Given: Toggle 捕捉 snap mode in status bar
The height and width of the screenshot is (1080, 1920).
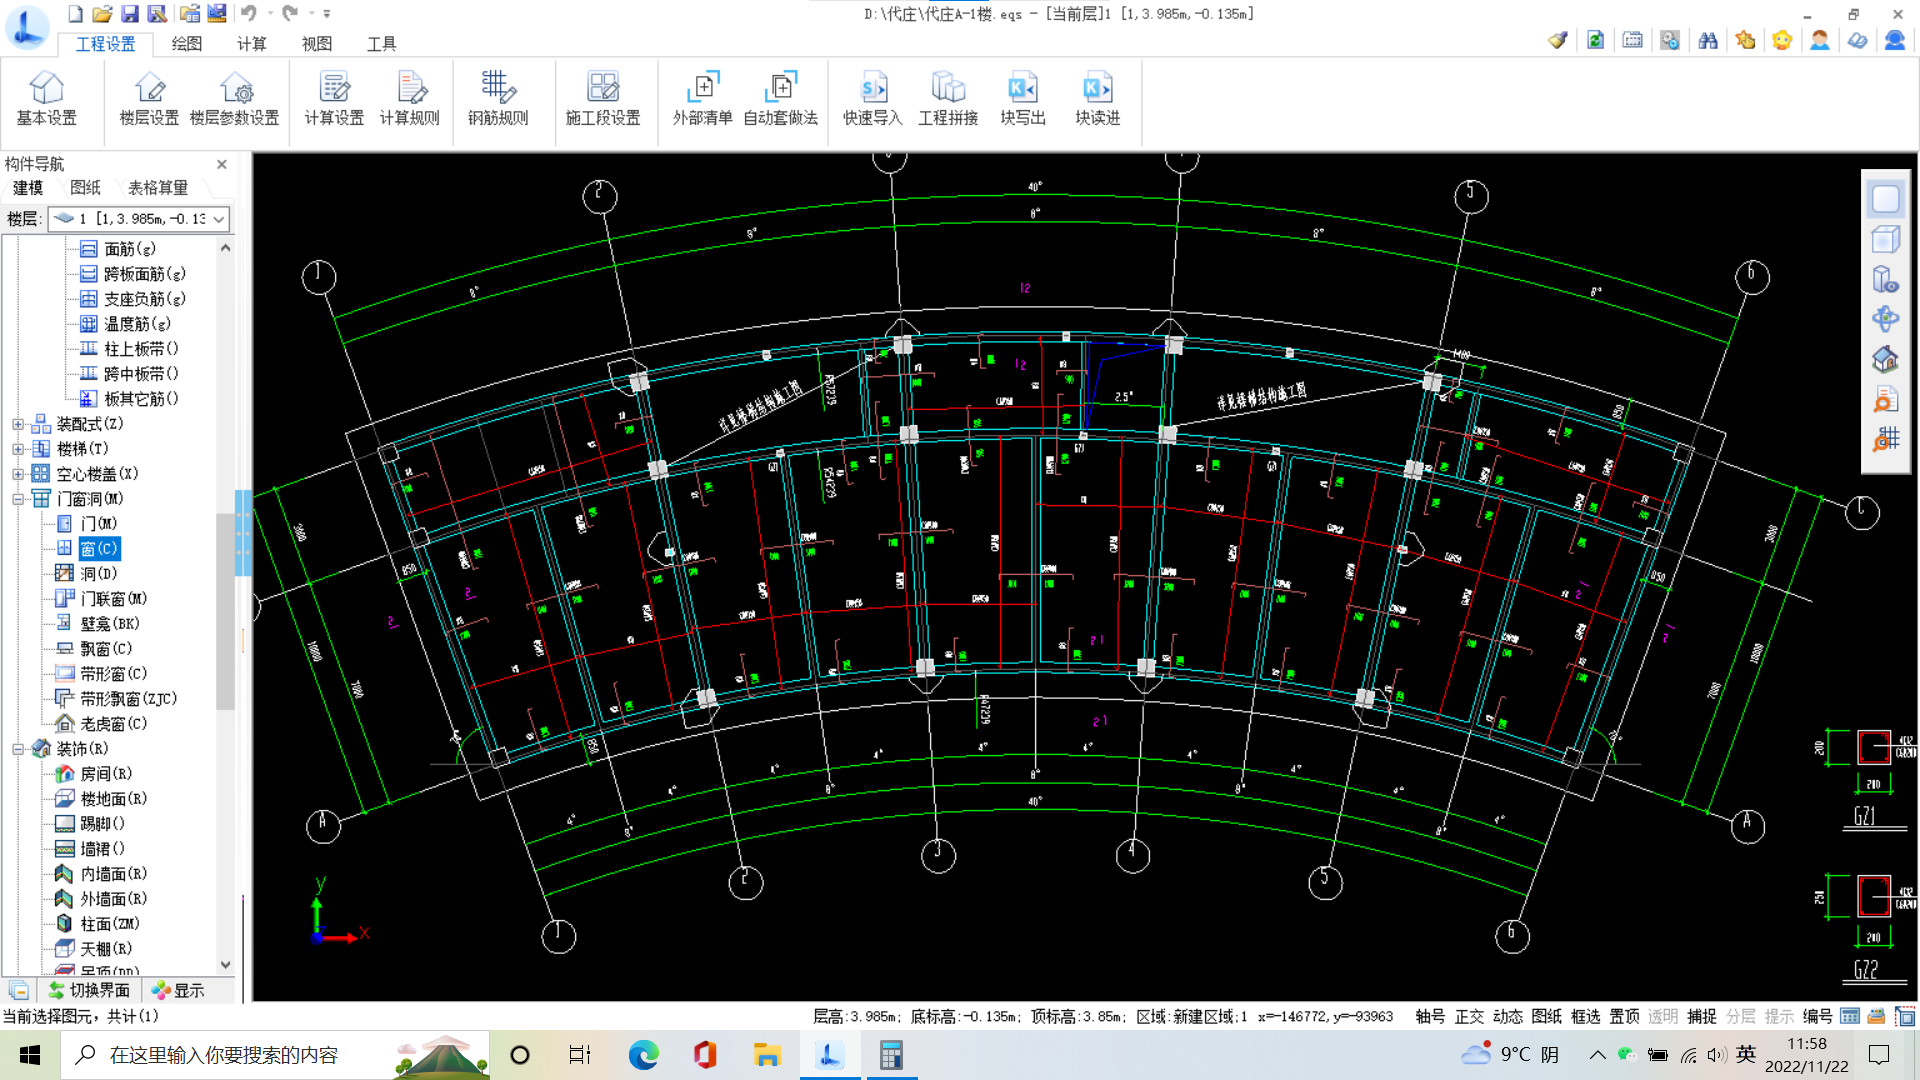Looking at the screenshot, I should 1701,1016.
